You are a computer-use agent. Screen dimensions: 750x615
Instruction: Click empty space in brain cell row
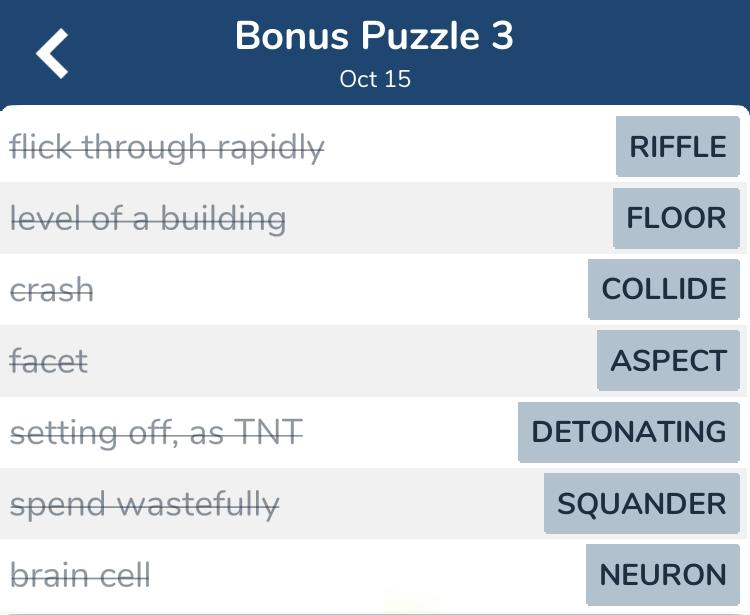[x=368, y=574]
